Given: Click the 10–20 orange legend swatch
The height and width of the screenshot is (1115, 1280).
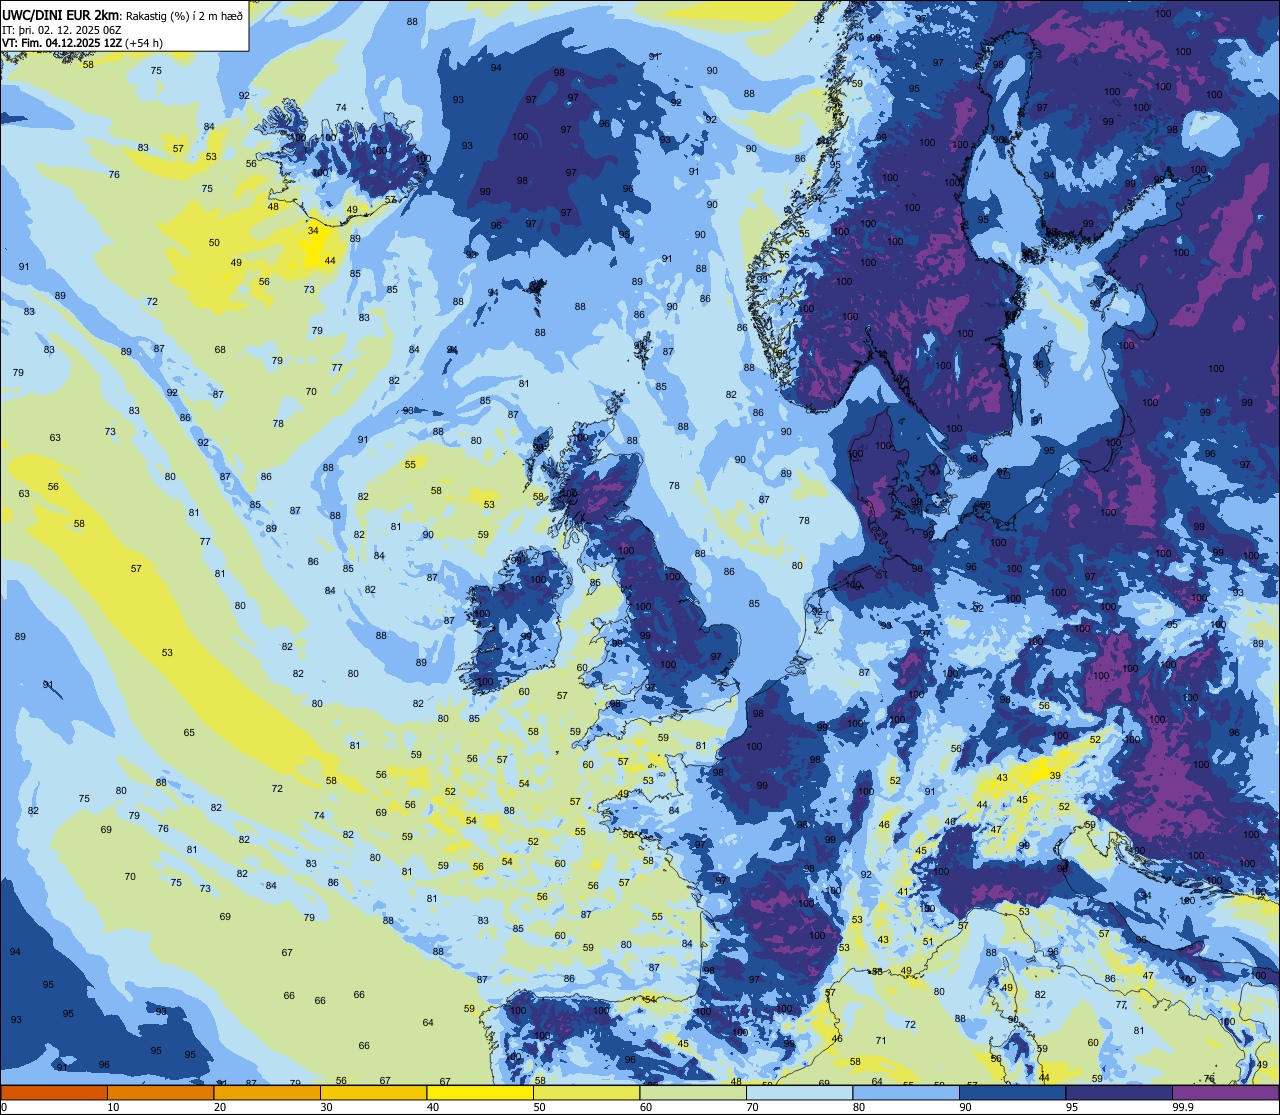Looking at the screenshot, I should coord(160,1092).
